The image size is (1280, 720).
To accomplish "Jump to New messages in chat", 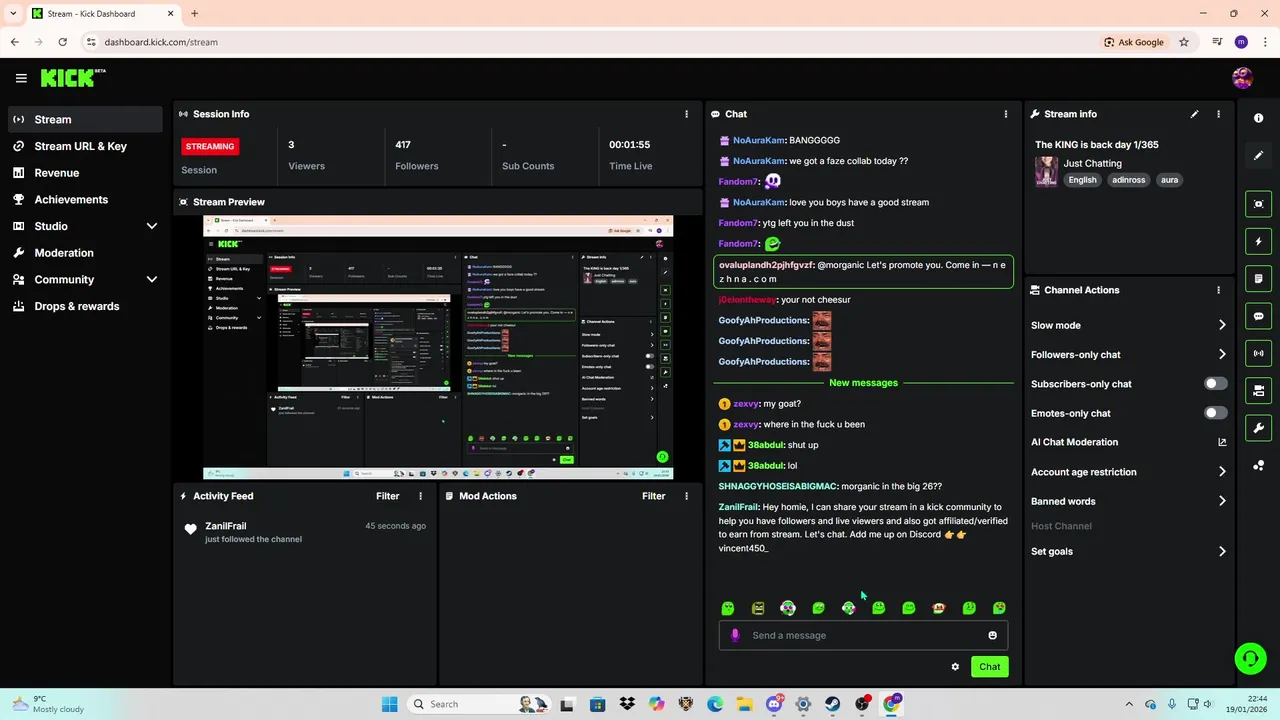I will 863,383.
